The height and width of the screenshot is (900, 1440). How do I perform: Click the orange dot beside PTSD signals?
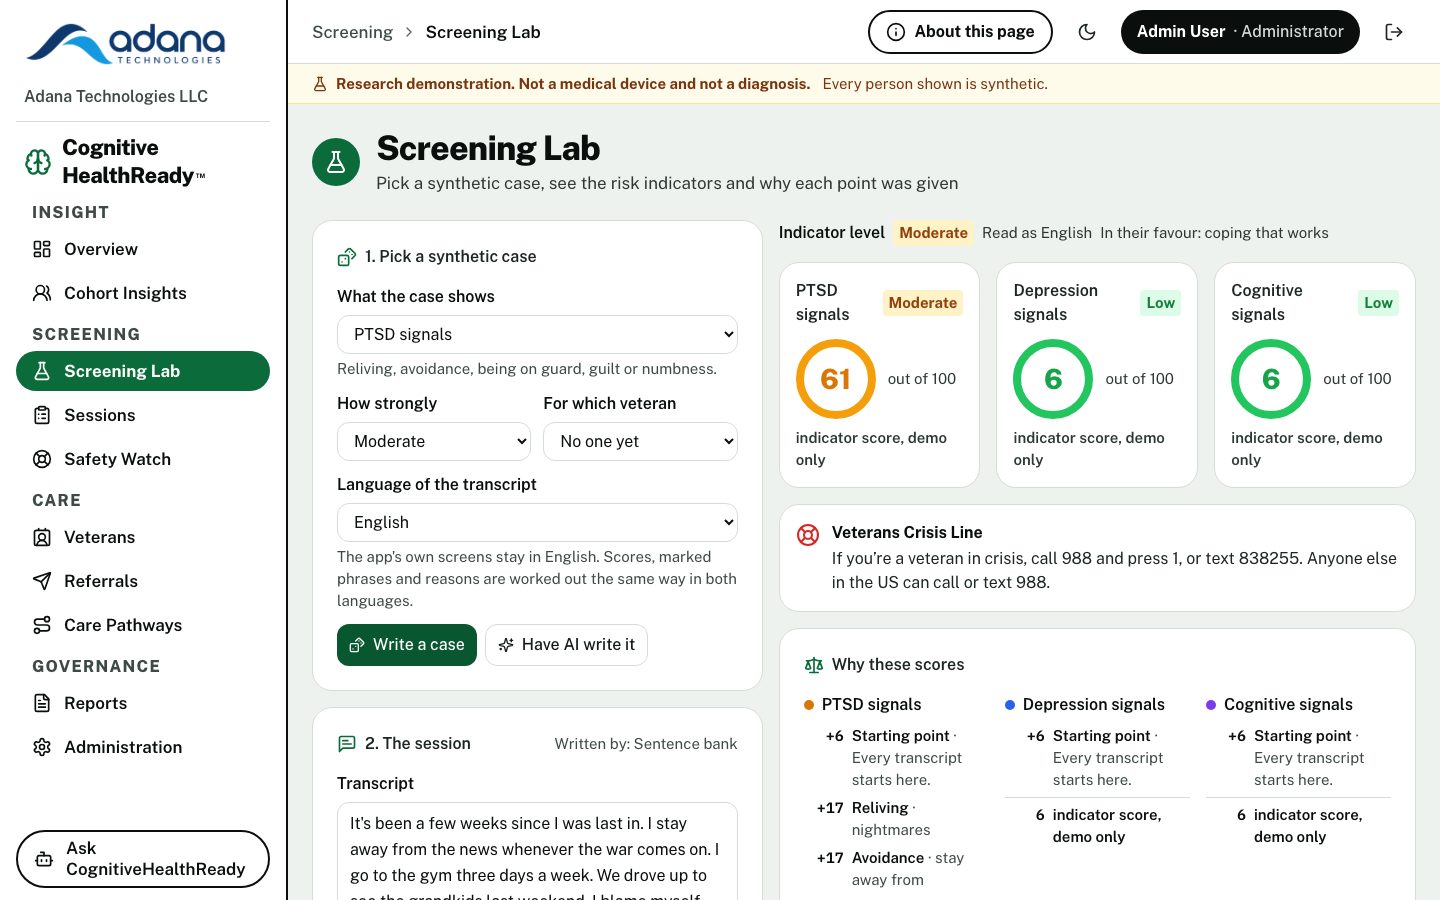point(809,705)
